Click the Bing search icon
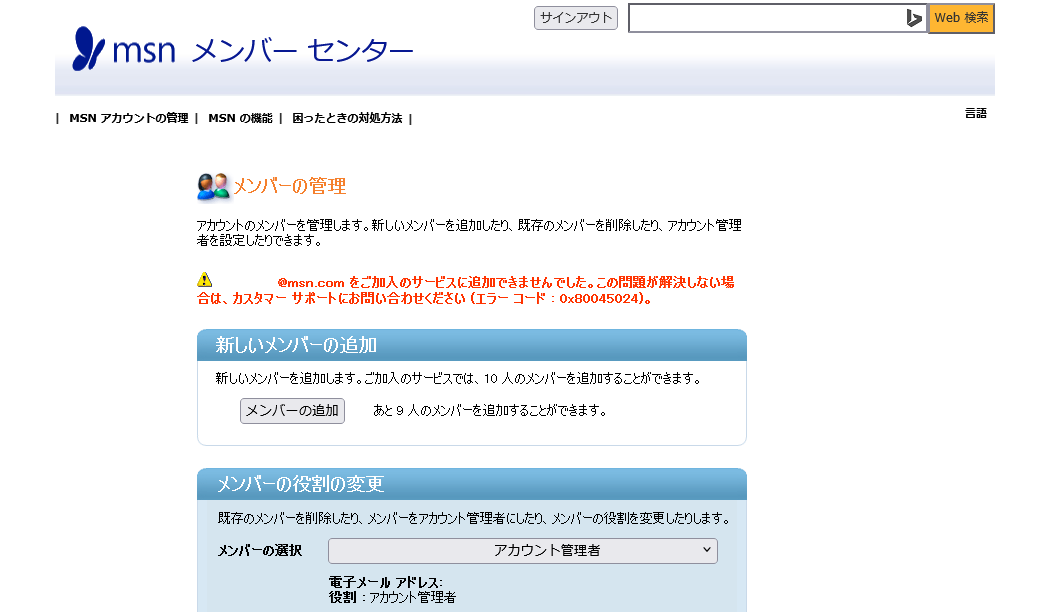 [914, 18]
